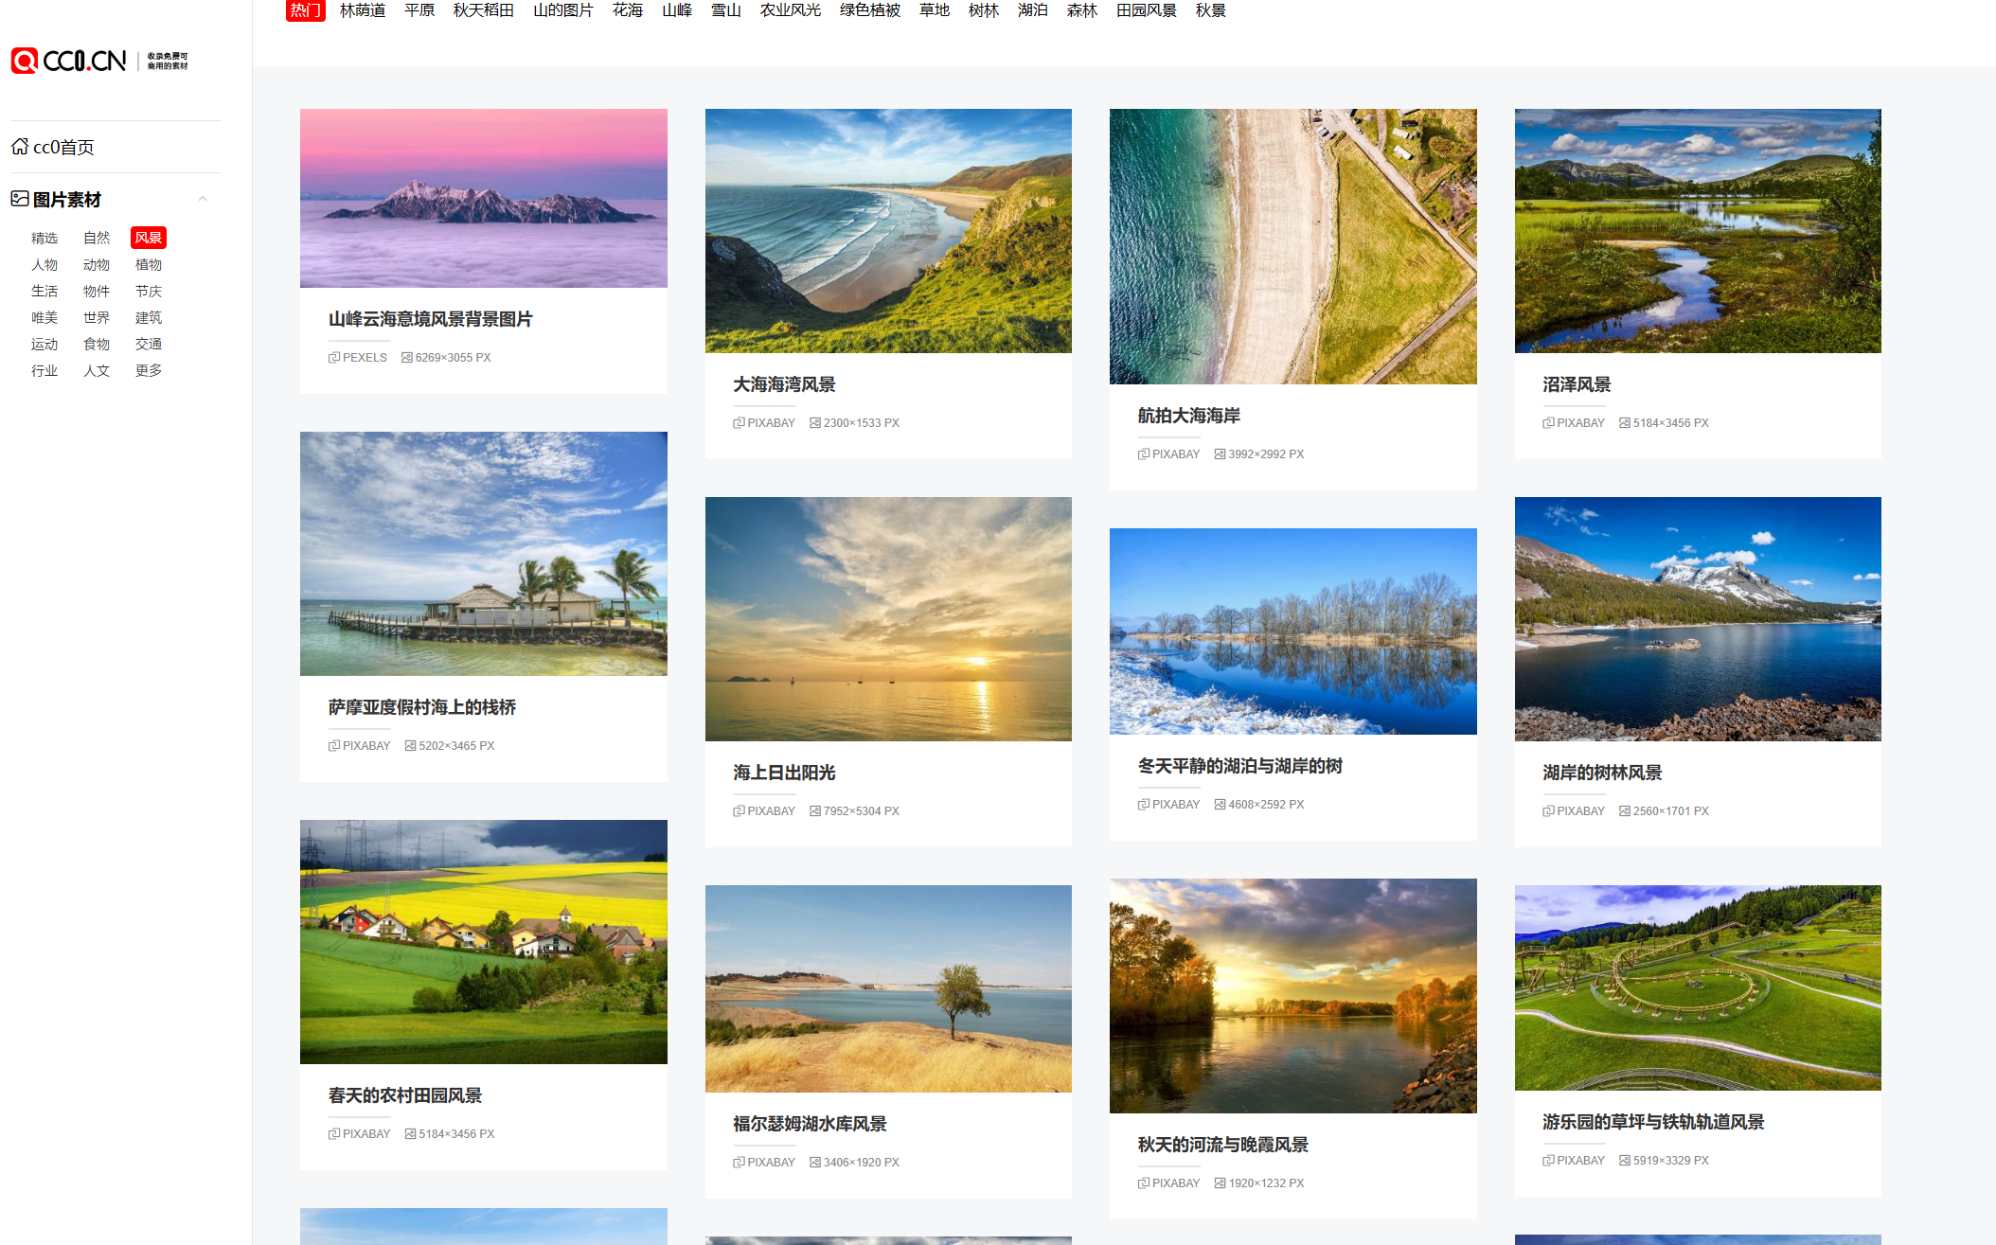The height and width of the screenshot is (1245, 1996).
Task: Select the 田园风景 tag filter
Action: (x=1146, y=10)
